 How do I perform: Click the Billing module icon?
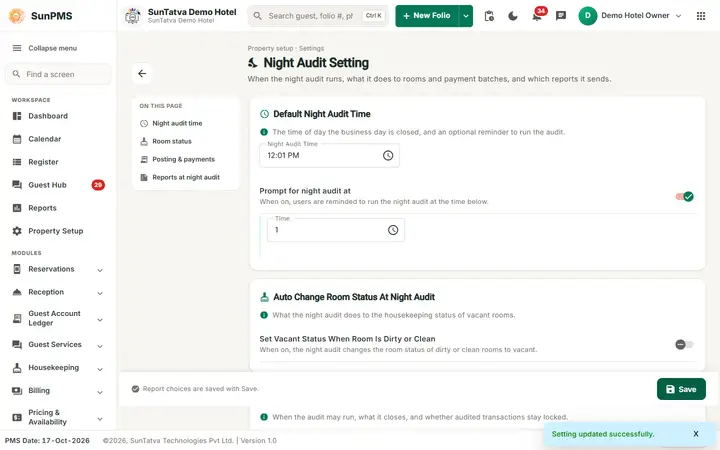[x=17, y=391]
